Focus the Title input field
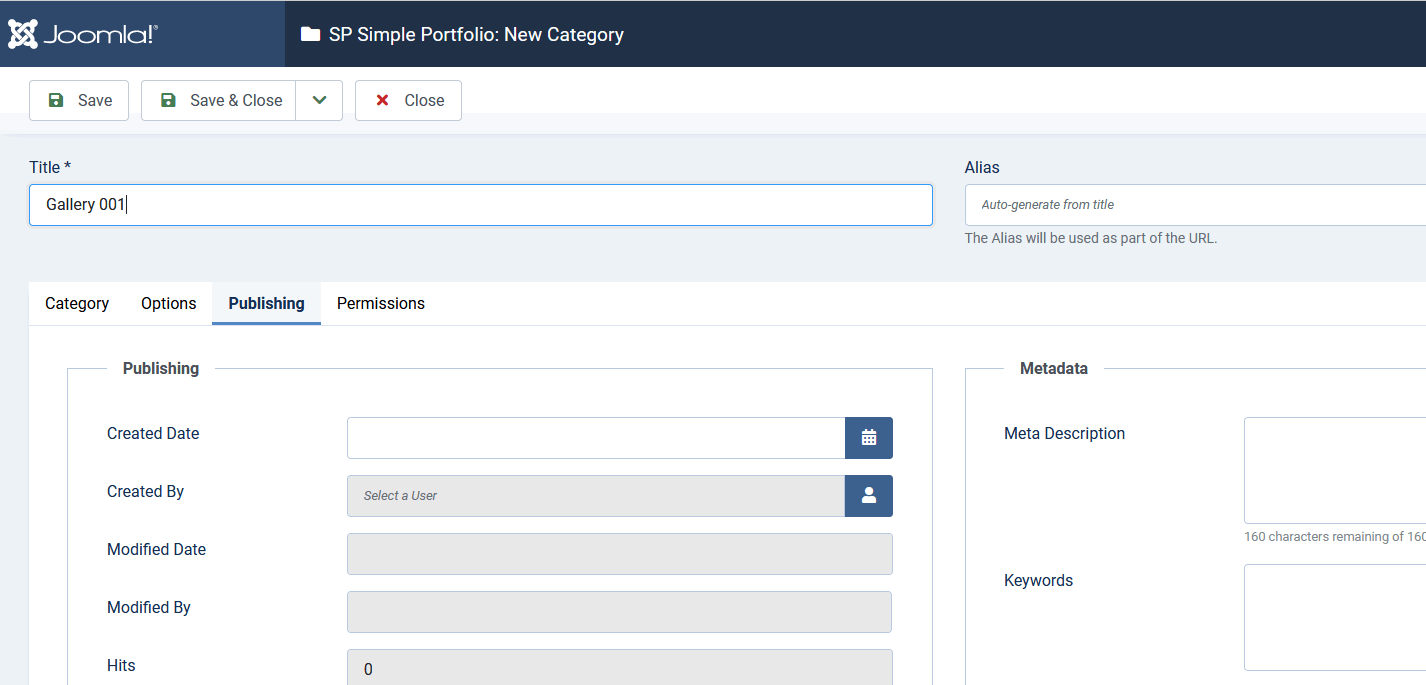This screenshot has width=1426, height=685. point(480,205)
